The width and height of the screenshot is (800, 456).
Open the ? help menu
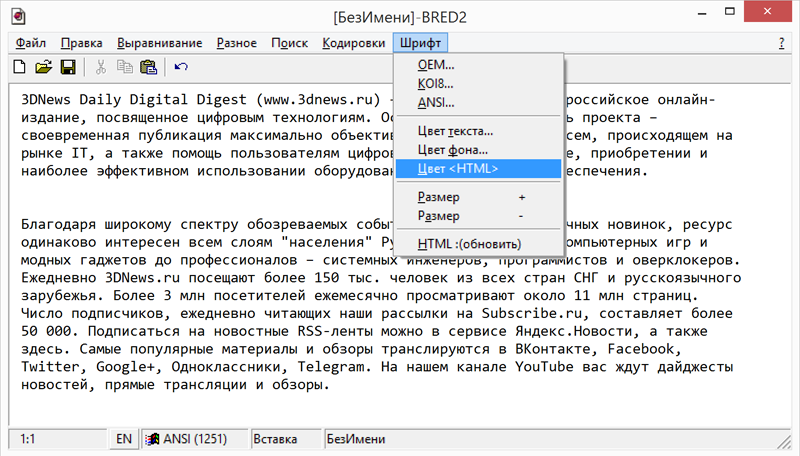coord(782,43)
